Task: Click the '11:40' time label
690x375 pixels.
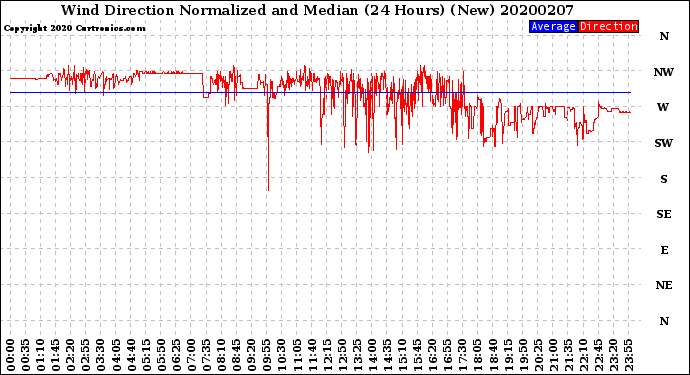Action: pos(312,355)
